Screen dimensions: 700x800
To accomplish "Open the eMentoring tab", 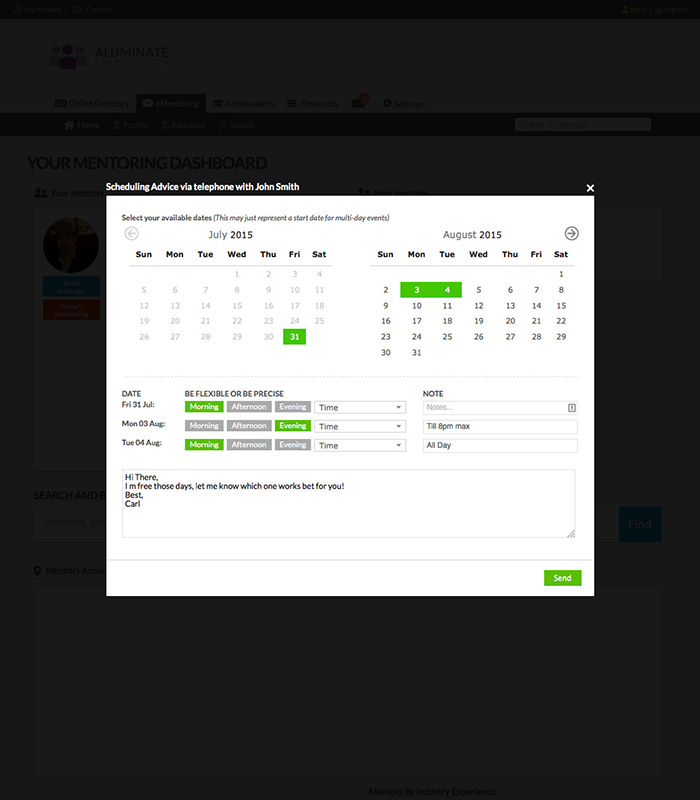I will [x=171, y=104].
